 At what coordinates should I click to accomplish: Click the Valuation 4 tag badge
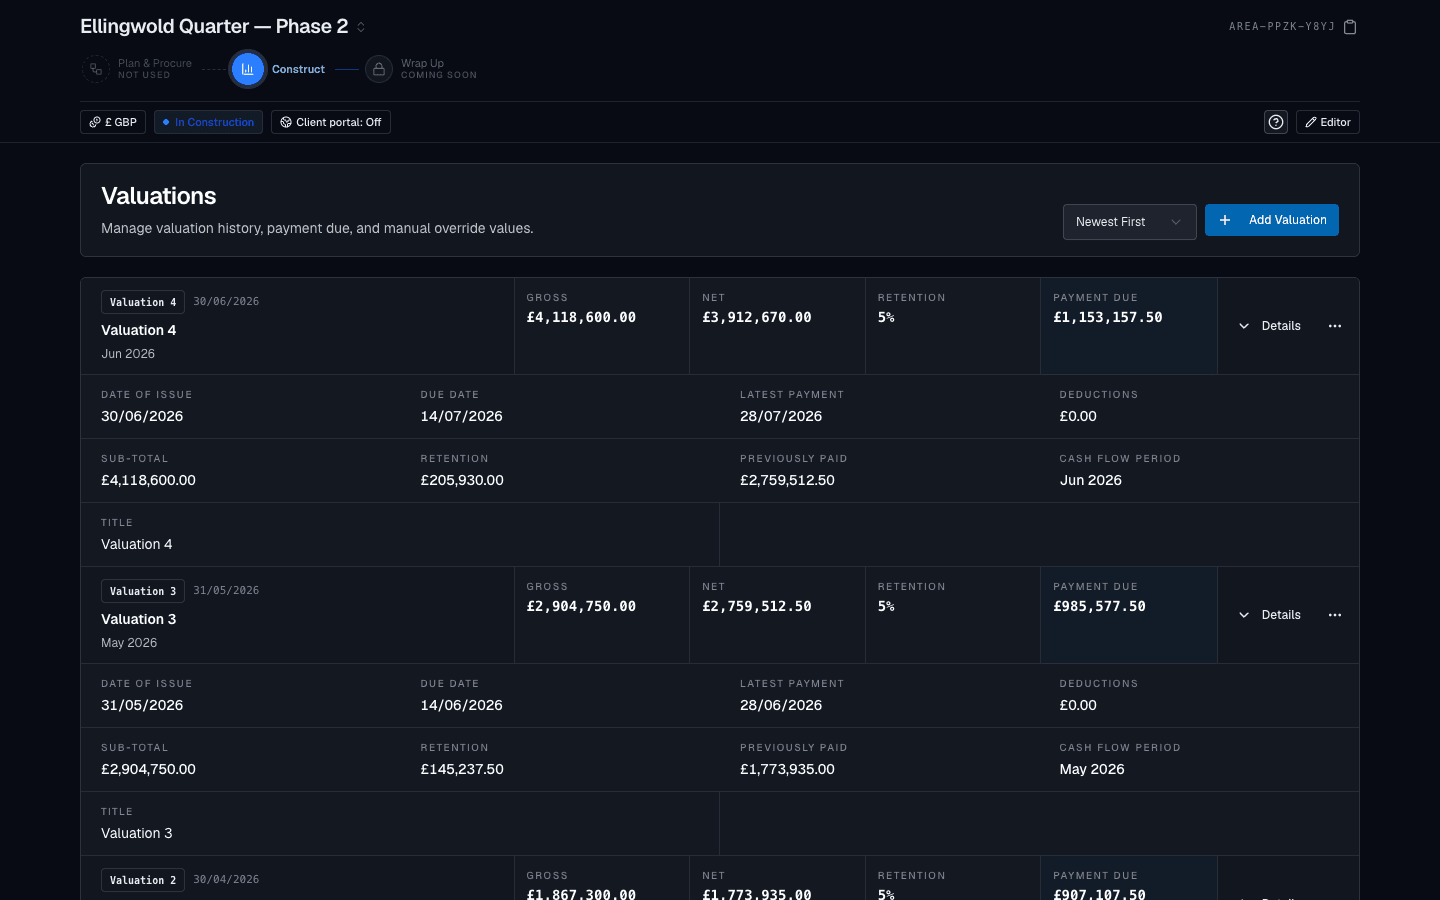coord(143,302)
